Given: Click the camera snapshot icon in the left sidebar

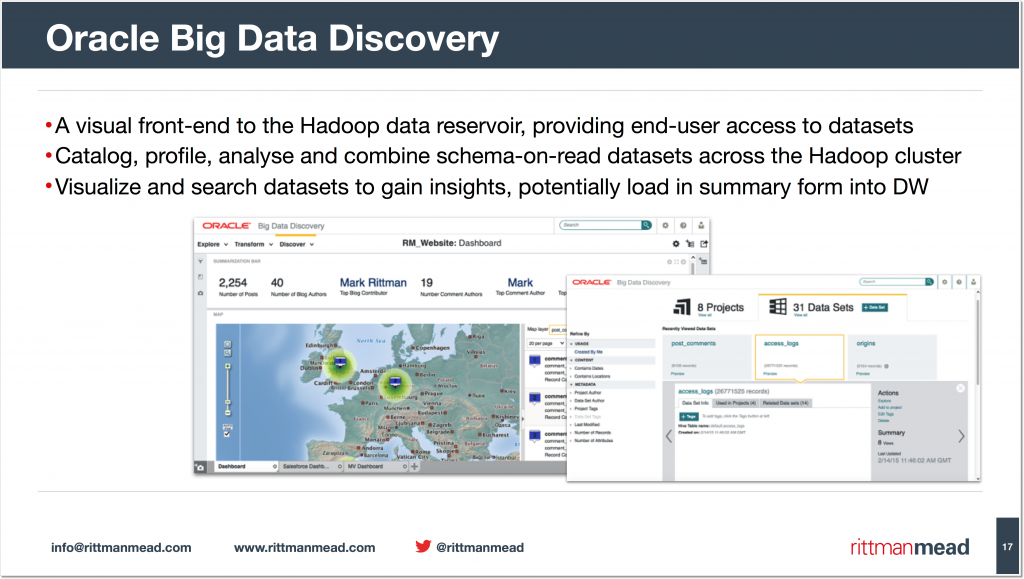Looking at the screenshot, I should point(200,293).
